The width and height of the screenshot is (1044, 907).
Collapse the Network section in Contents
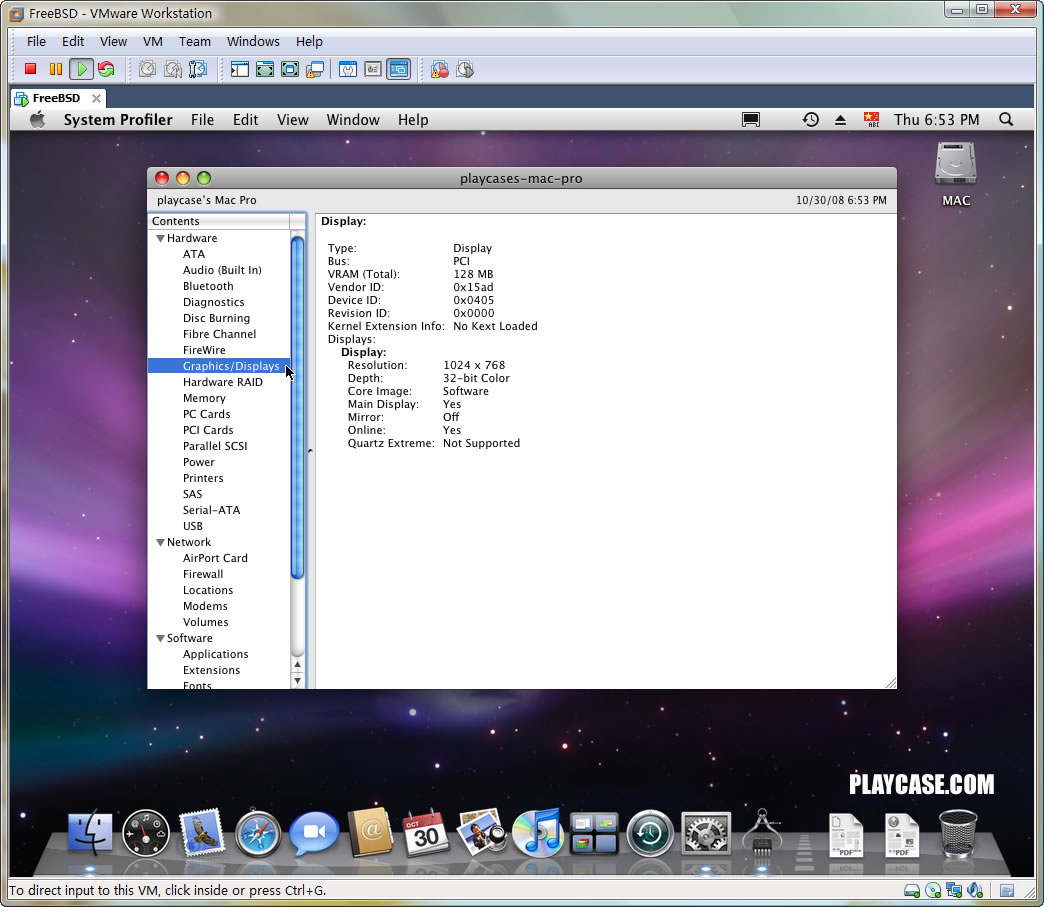(x=160, y=543)
